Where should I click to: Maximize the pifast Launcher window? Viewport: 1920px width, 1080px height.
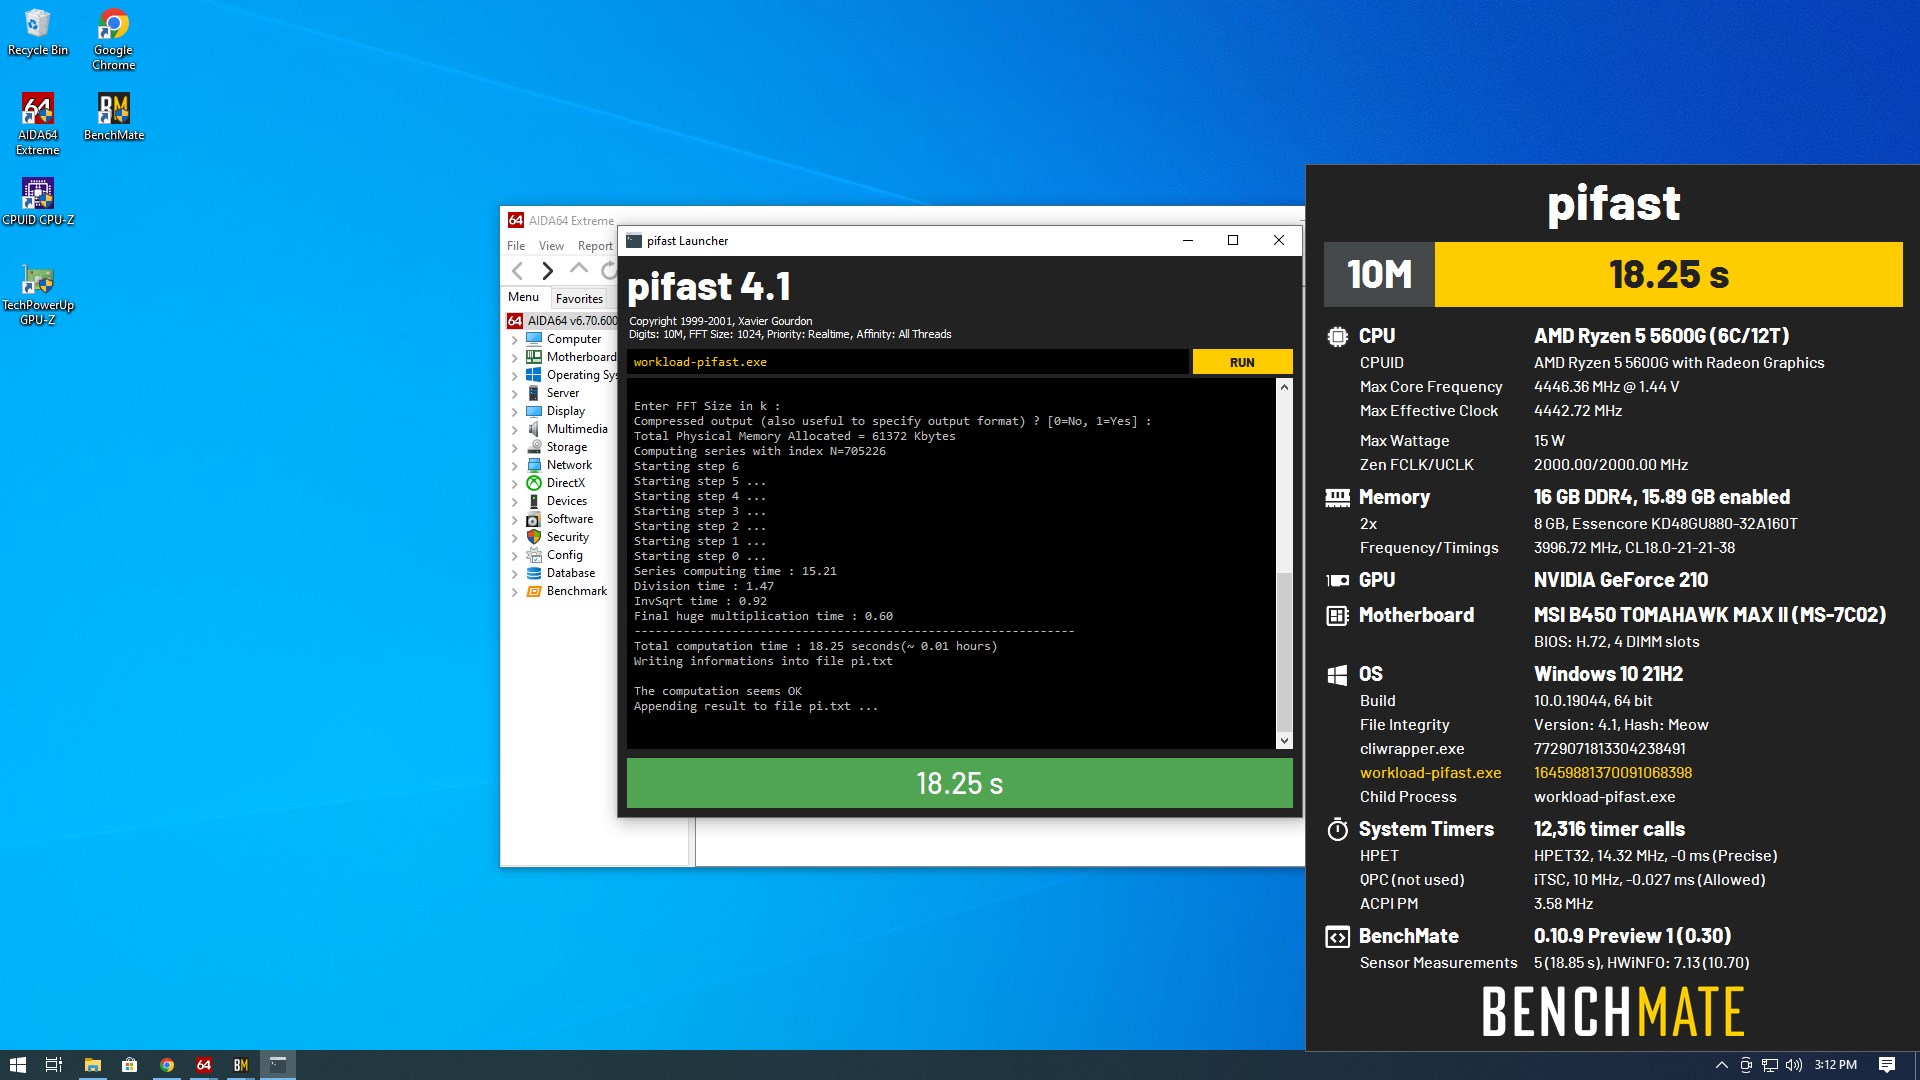click(x=1233, y=240)
